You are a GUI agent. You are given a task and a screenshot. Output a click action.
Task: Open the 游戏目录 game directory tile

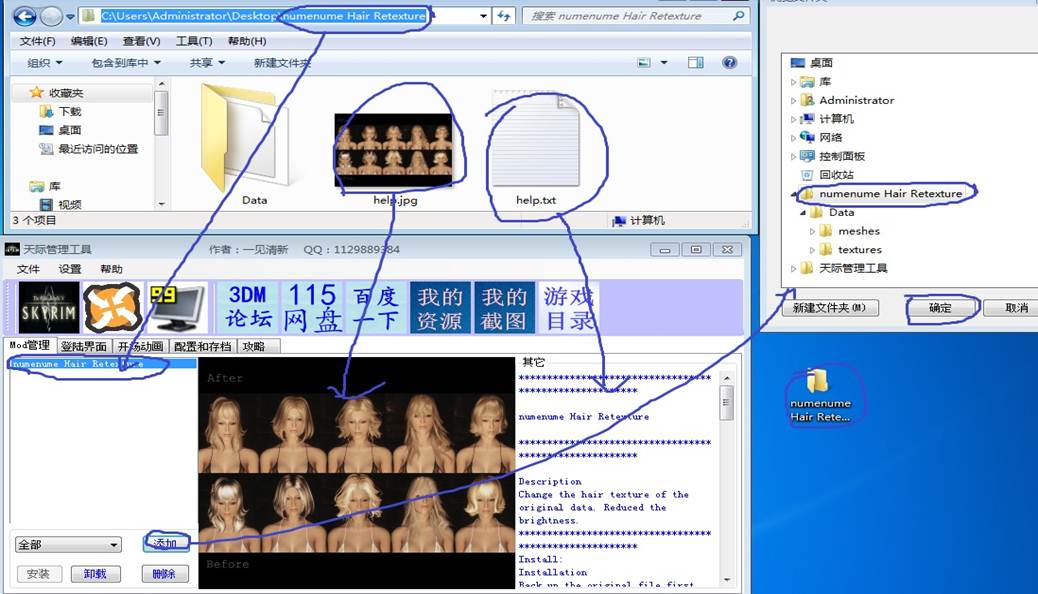coord(569,307)
